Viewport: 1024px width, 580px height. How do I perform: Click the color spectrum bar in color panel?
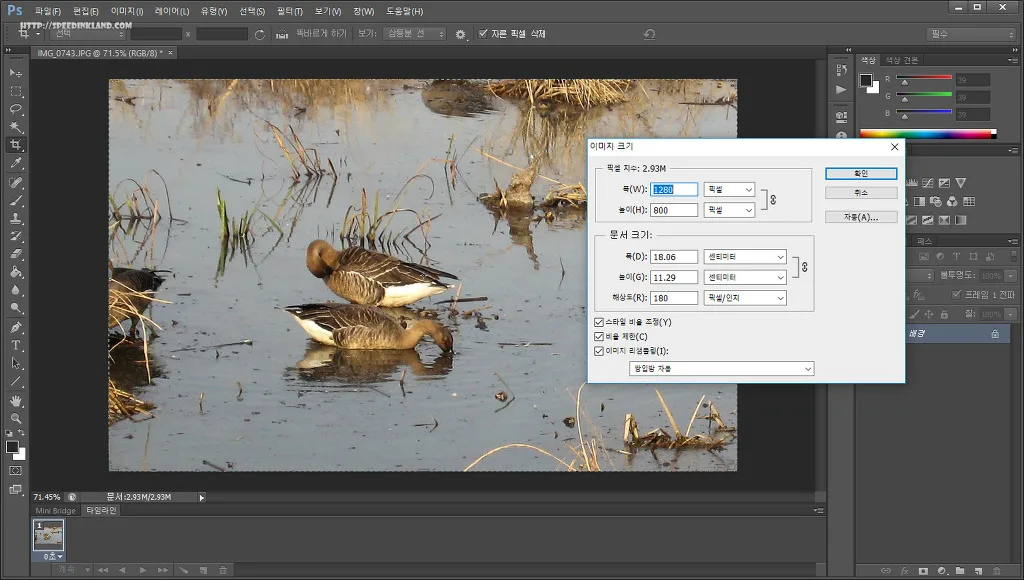(x=926, y=134)
